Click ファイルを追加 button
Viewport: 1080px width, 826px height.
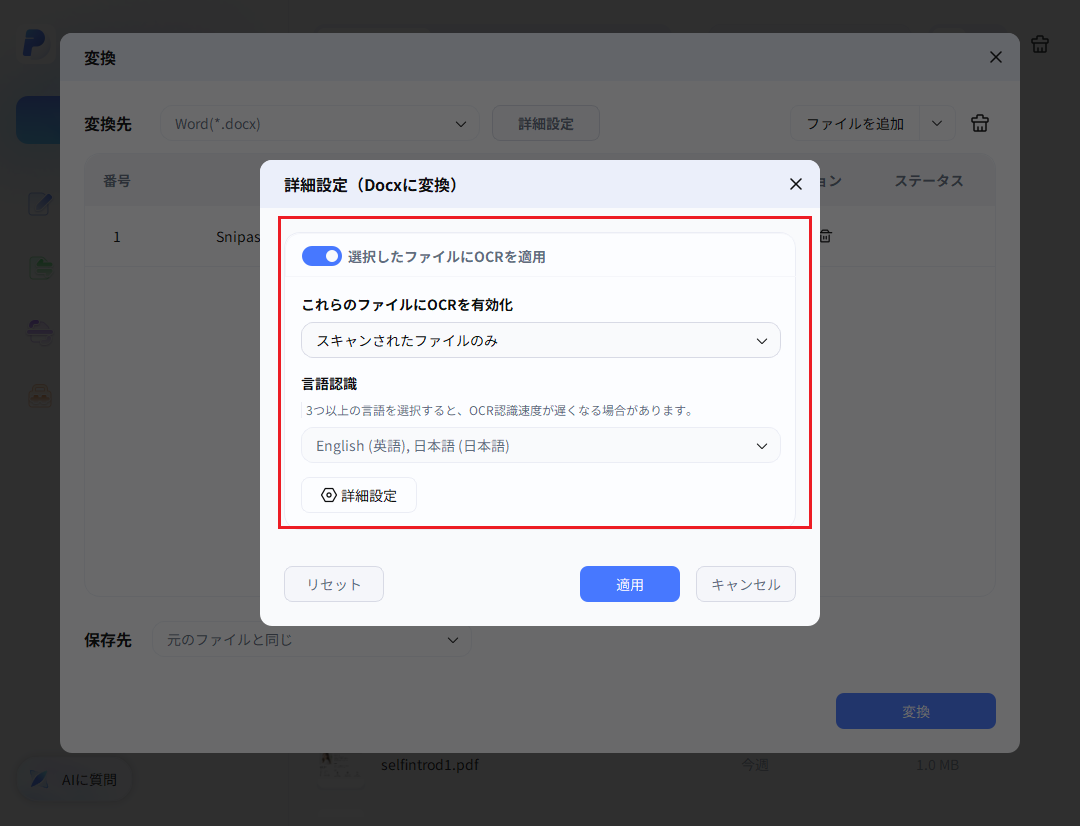855,124
